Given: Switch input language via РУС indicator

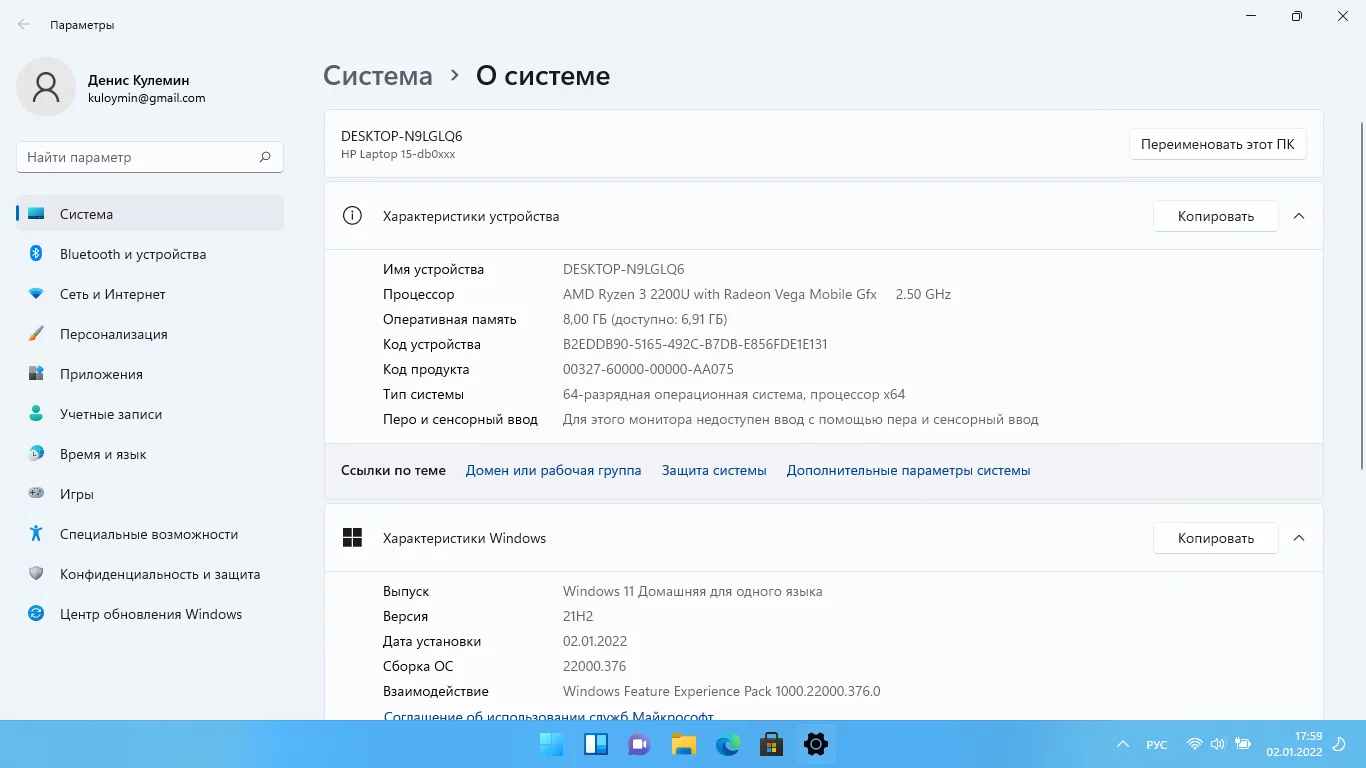Looking at the screenshot, I should click(1157, 745).
